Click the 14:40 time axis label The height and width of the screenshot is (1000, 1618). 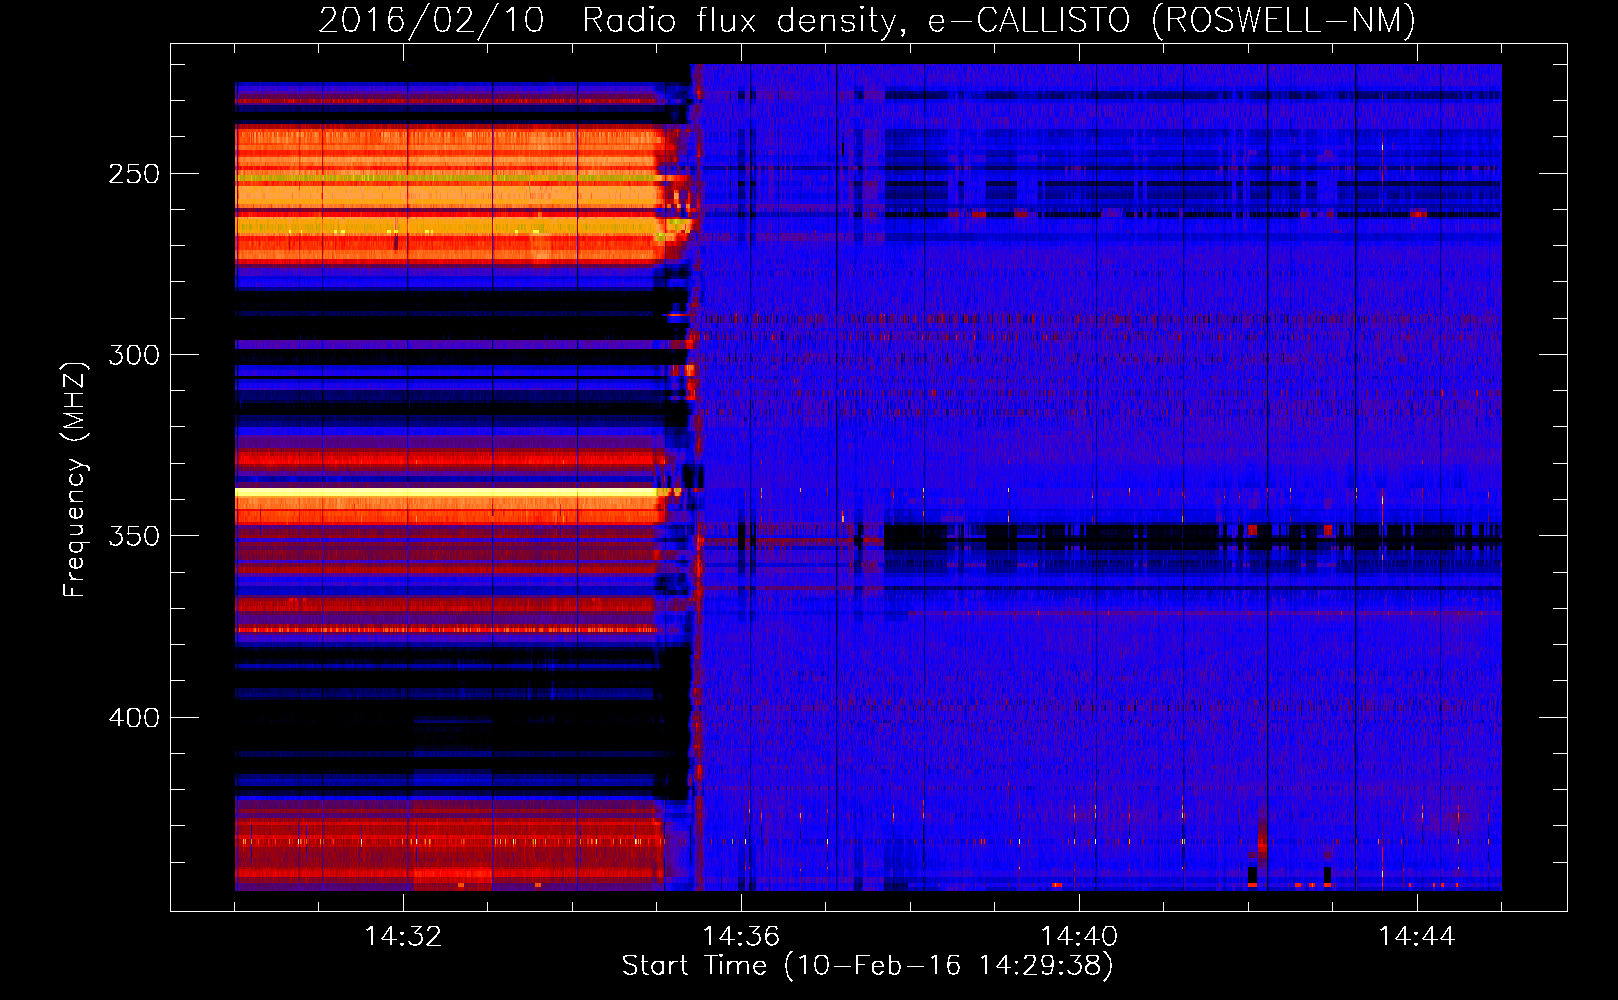coord(1079,937)
